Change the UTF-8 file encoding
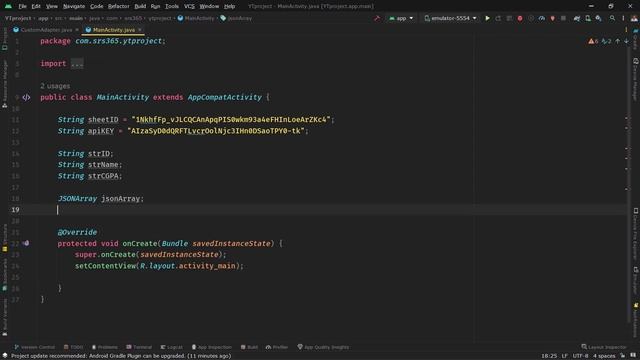 (x=580, y=356)
